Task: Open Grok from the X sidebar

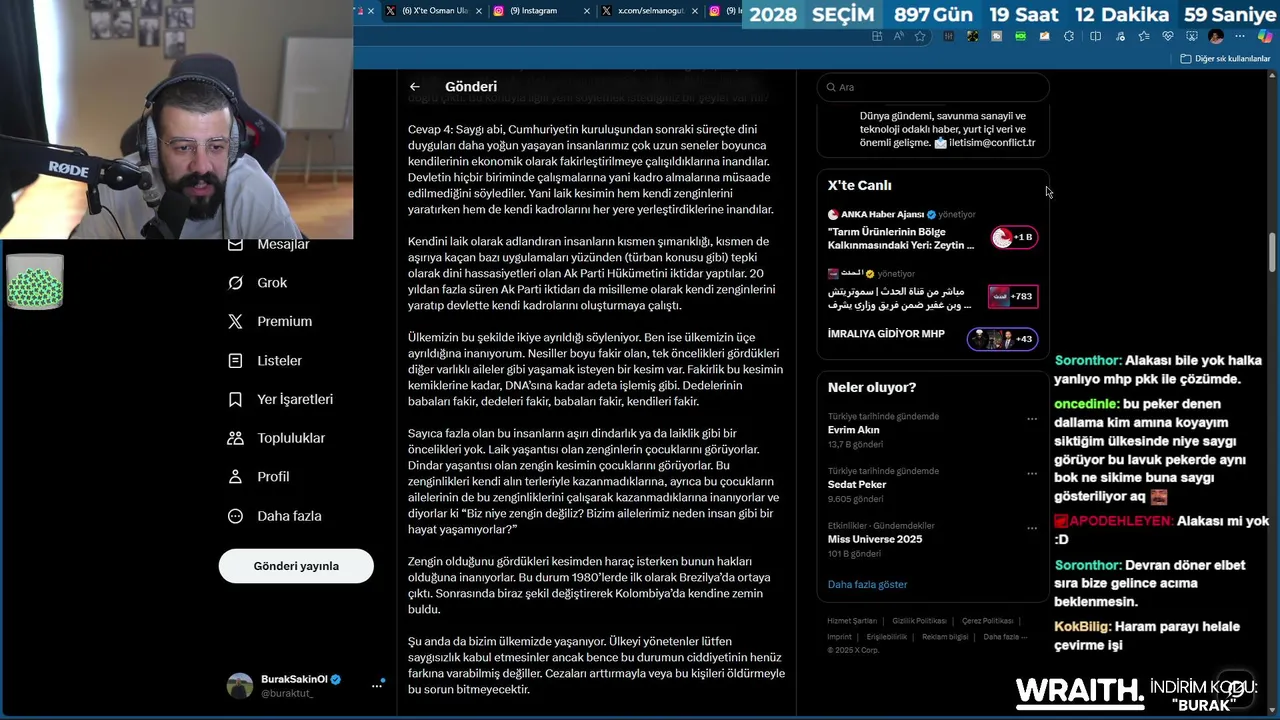Action: [x=258, y=283]
